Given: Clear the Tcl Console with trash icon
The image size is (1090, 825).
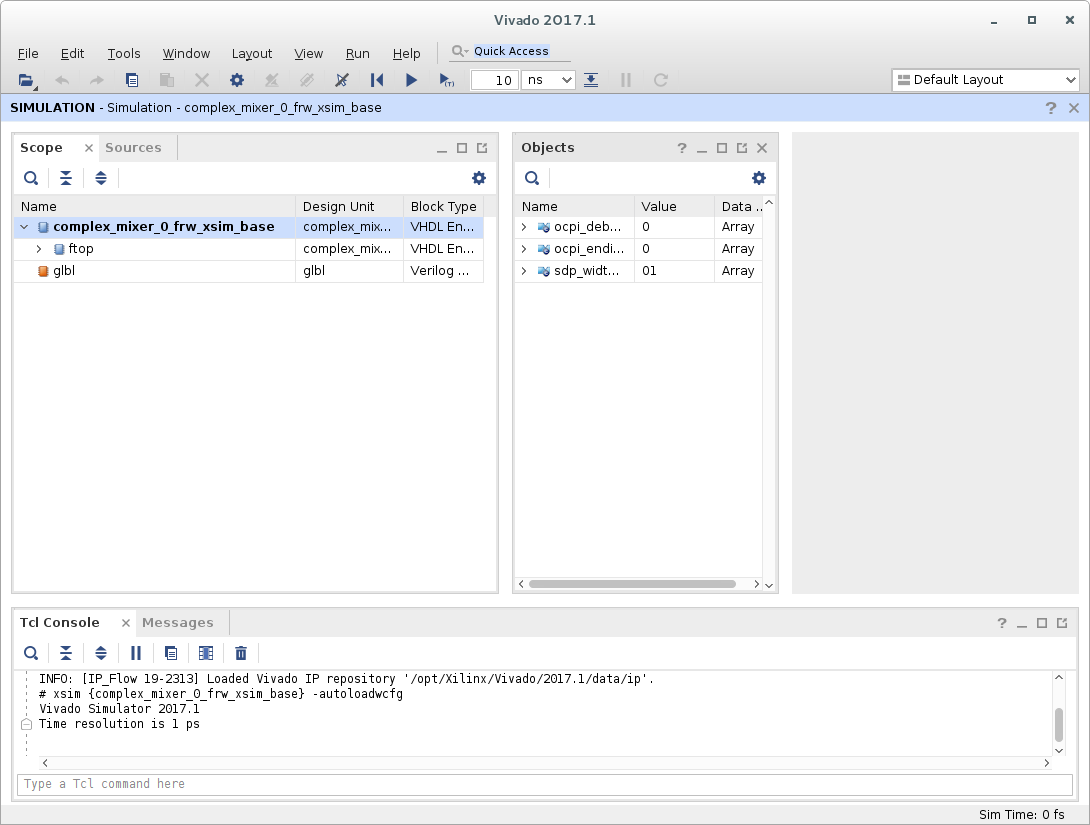Looking at the screenshot, I should [x=241, y=653].
